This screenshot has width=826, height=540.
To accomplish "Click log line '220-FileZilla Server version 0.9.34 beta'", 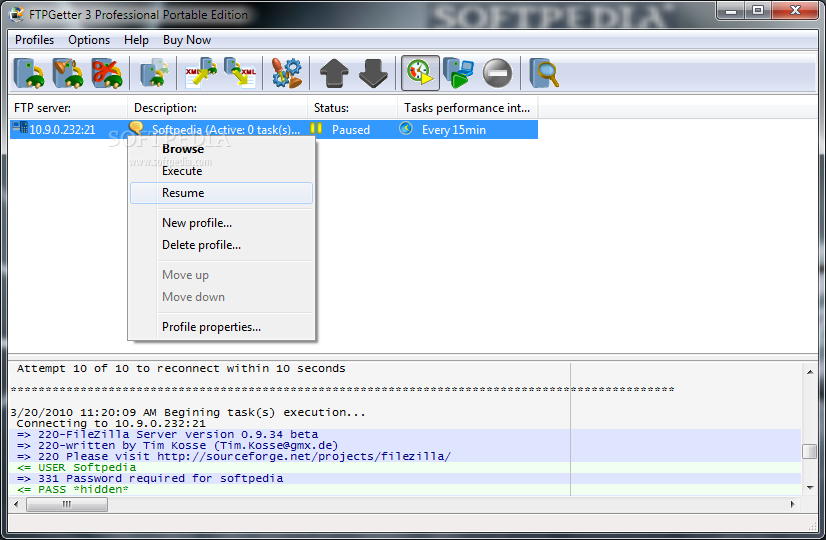I will pos(168,435).
